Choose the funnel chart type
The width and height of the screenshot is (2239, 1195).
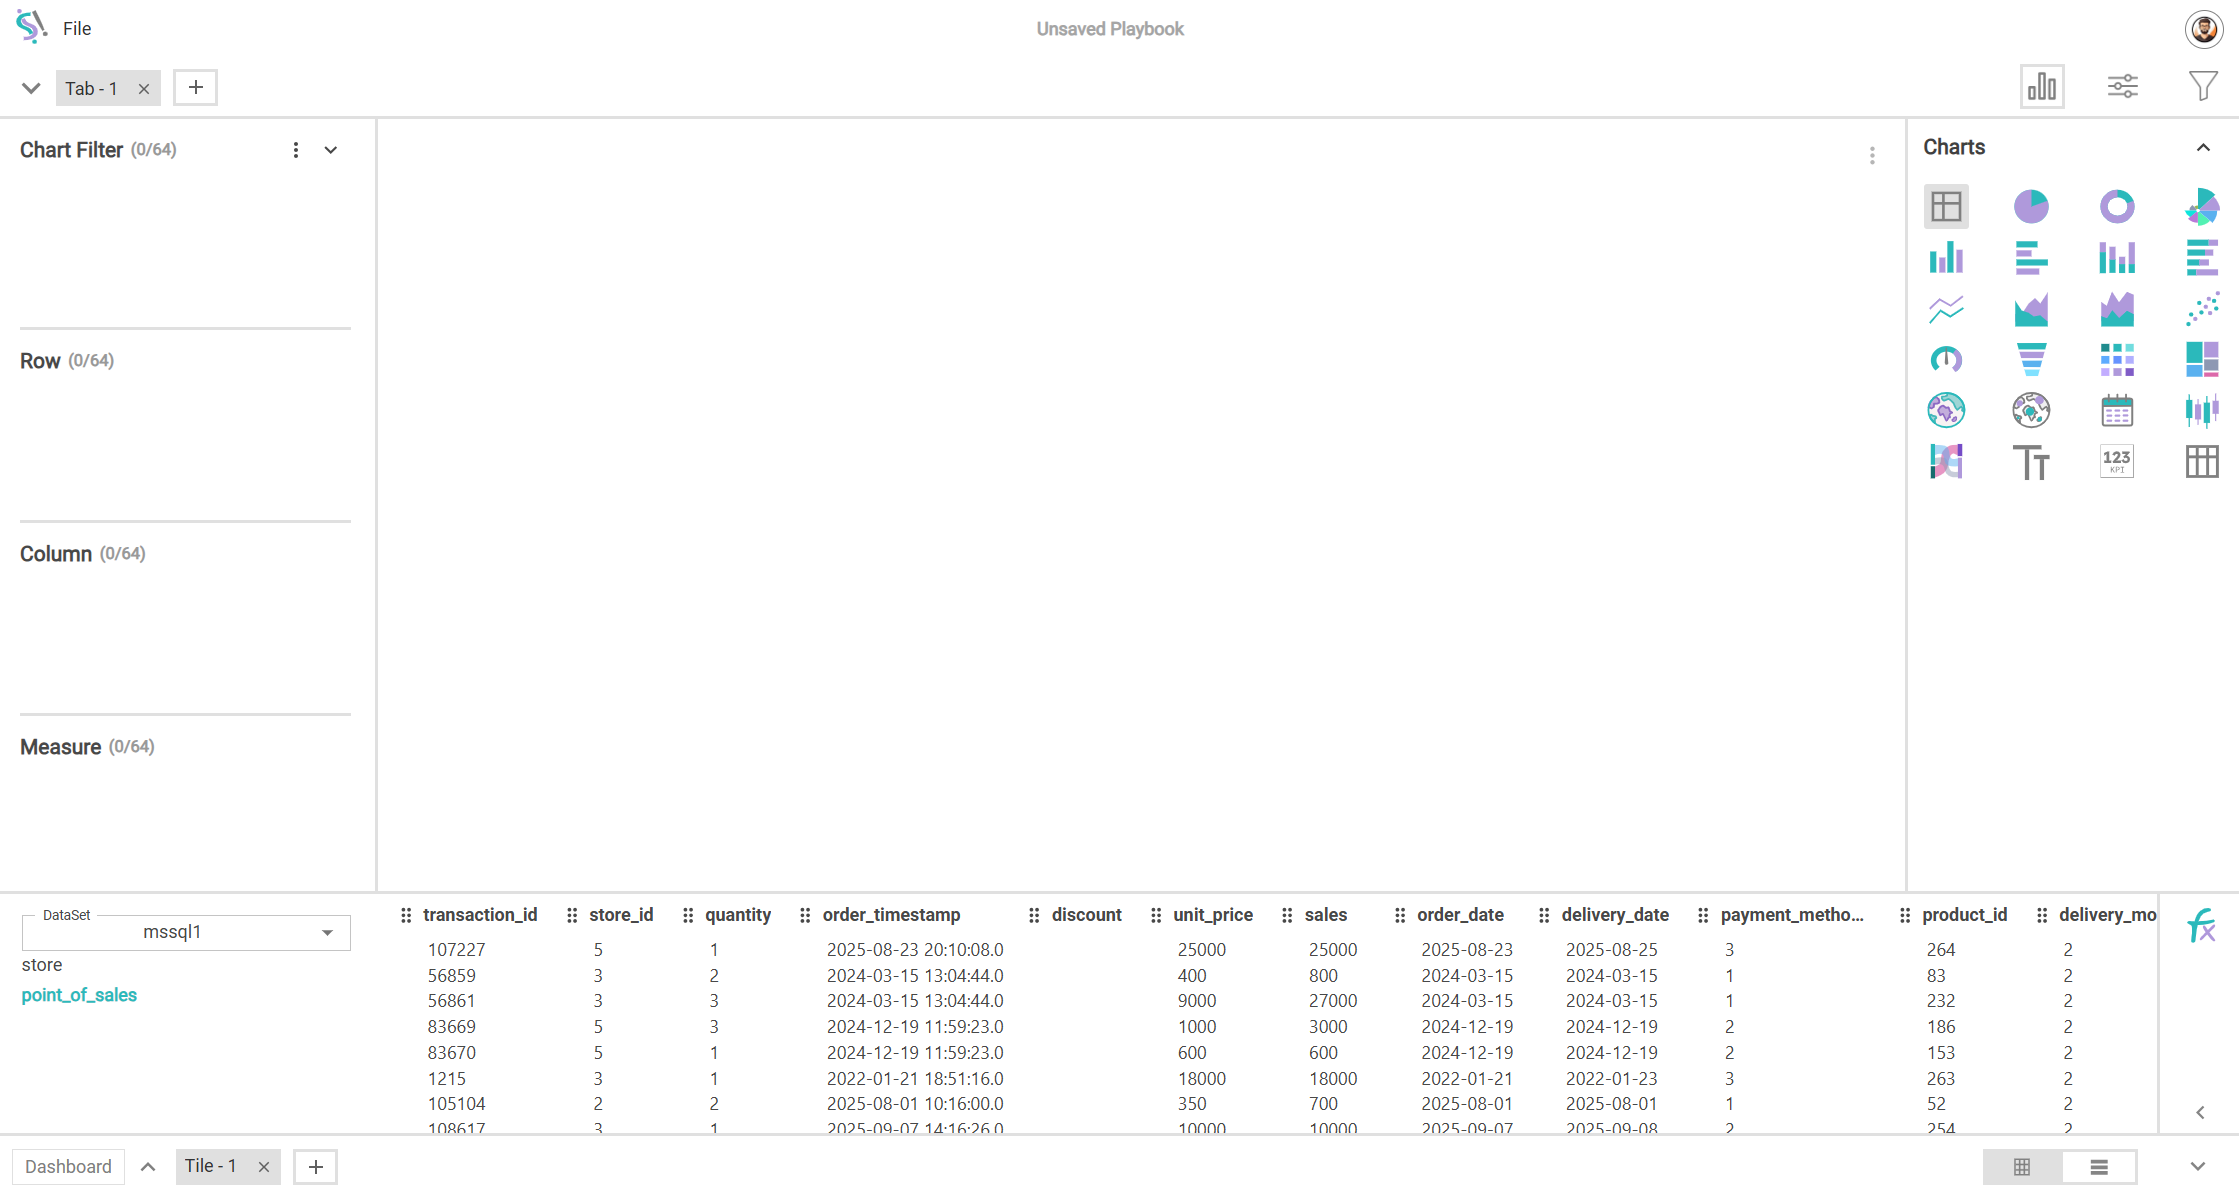tap(2031, 359)
